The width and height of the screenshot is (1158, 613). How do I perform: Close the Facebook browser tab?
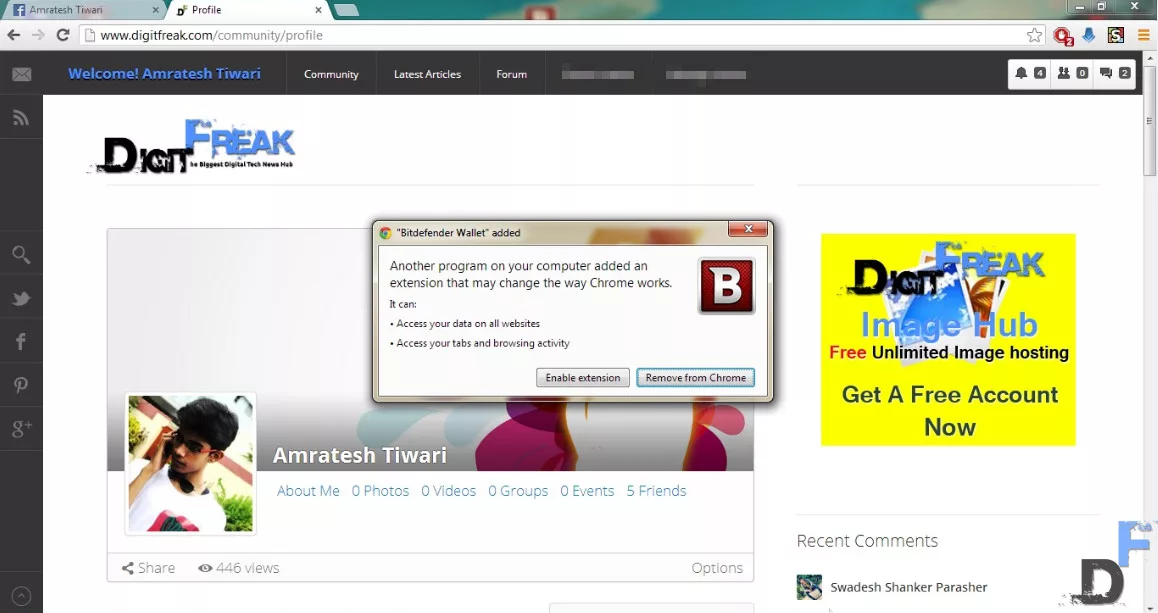click(155, 10)
